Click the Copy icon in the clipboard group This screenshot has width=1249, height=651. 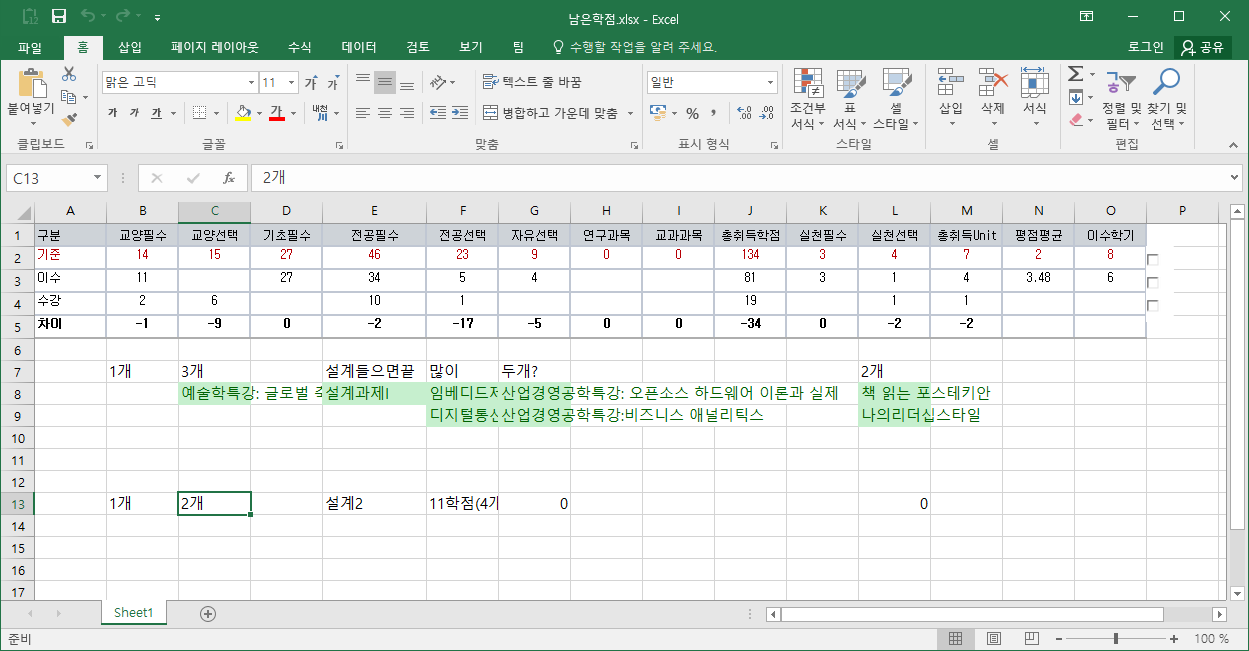(x=69, y=97)
